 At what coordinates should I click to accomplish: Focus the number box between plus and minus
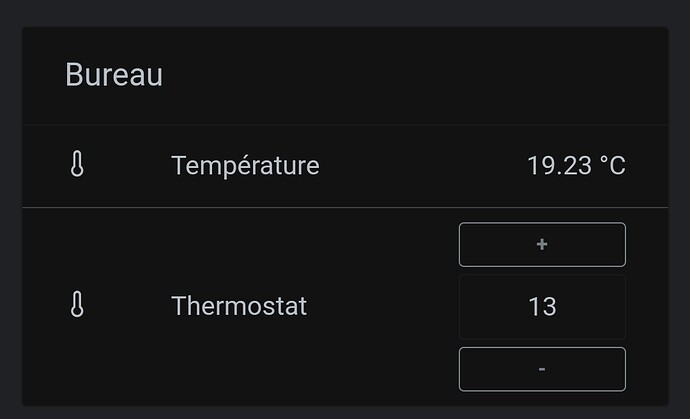tap(542, 306)
